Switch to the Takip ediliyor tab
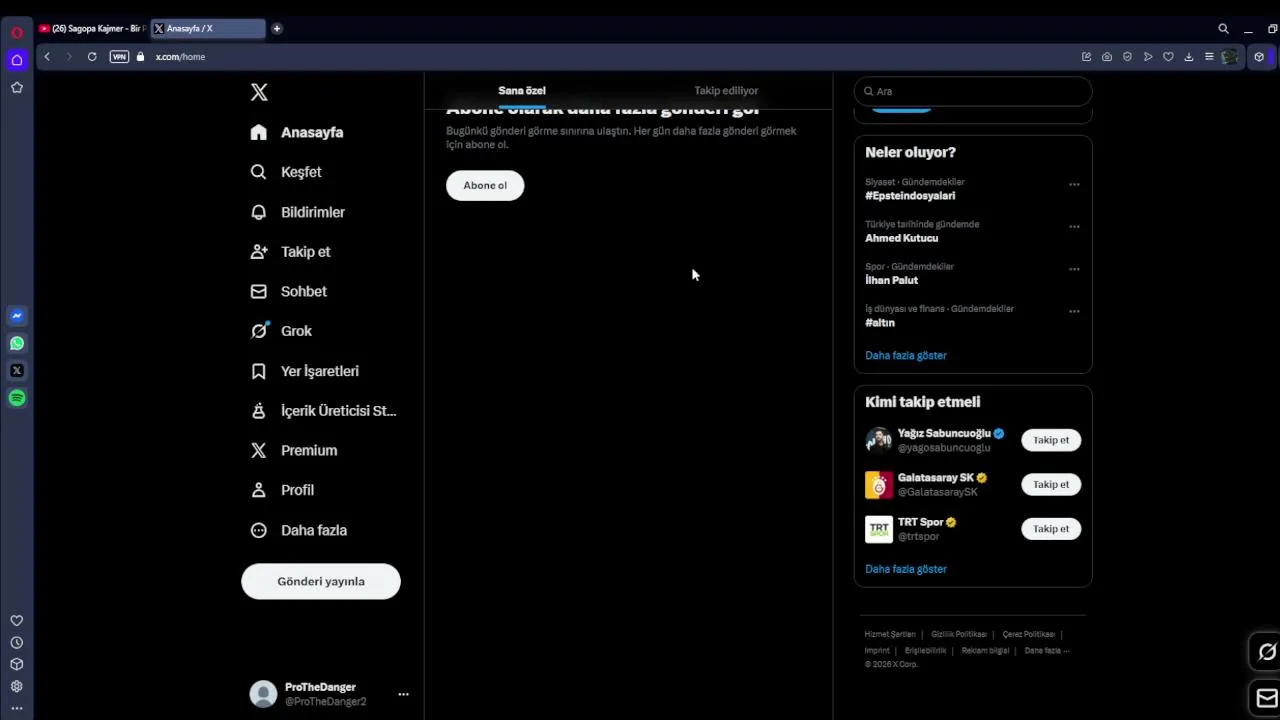1280x720 pixels. pyautogui.click(x=726, y=90)
